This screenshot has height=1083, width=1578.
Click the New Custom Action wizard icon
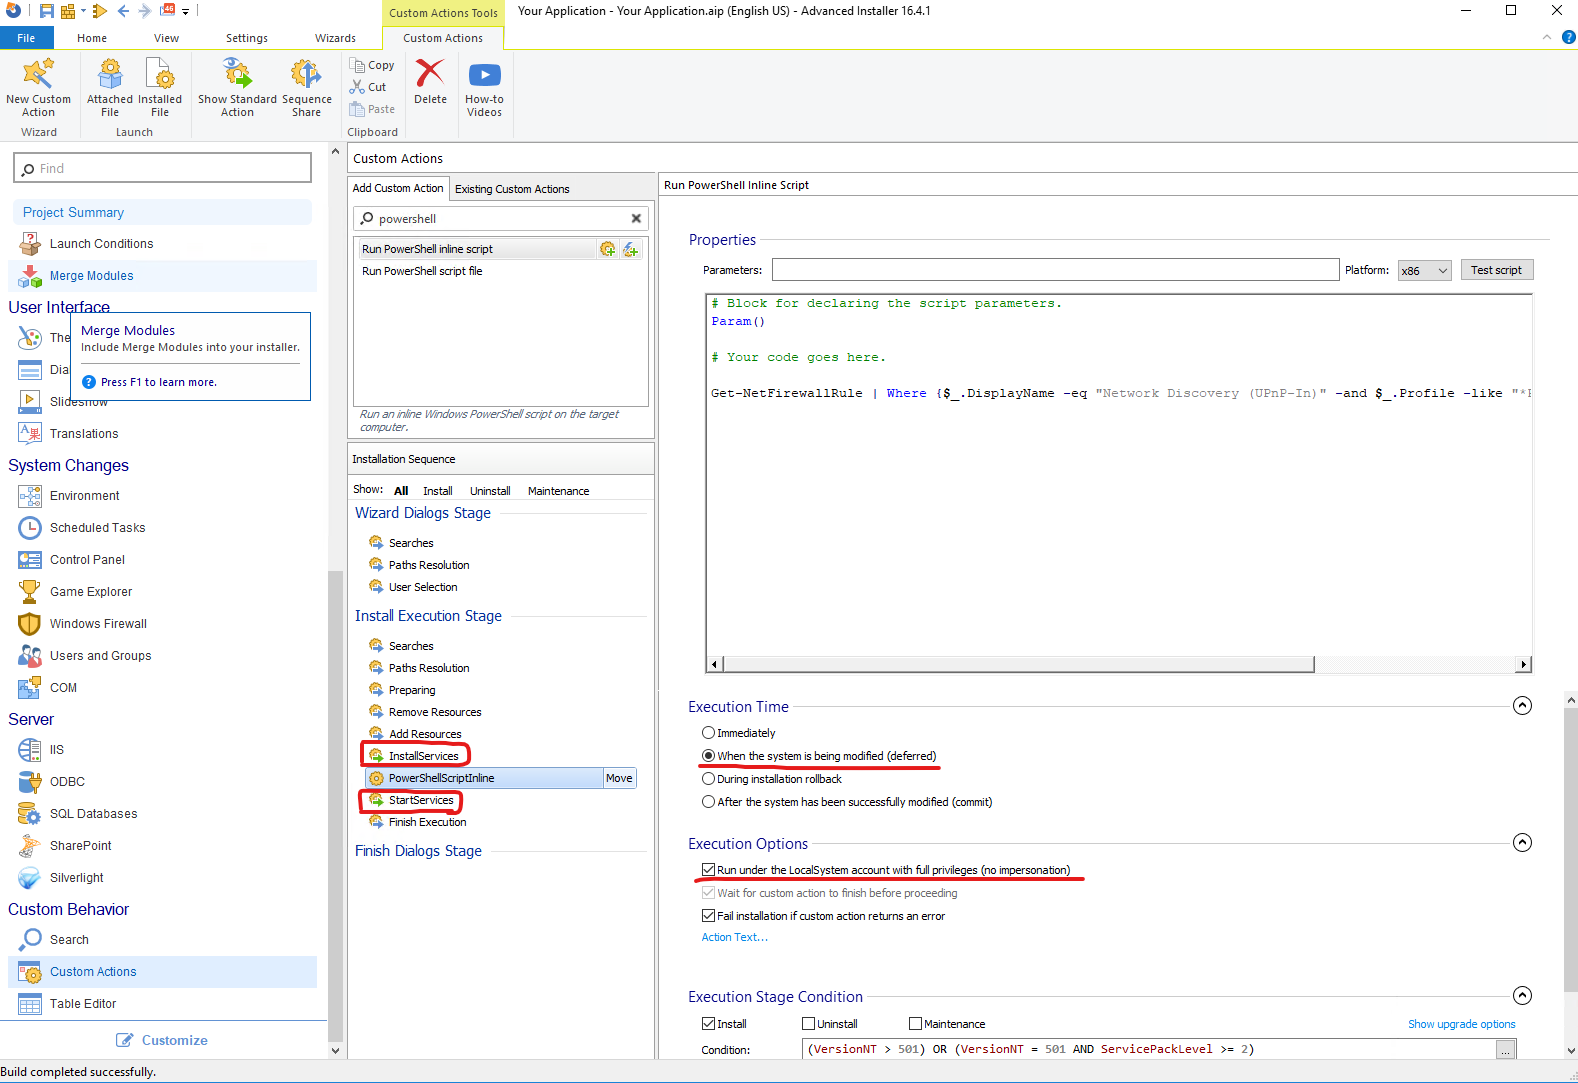click(x=38, y=74)
